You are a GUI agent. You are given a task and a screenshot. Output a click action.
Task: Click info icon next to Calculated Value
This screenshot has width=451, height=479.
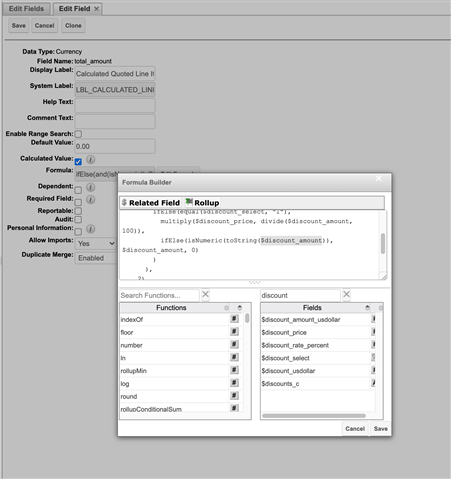[91, 160]
